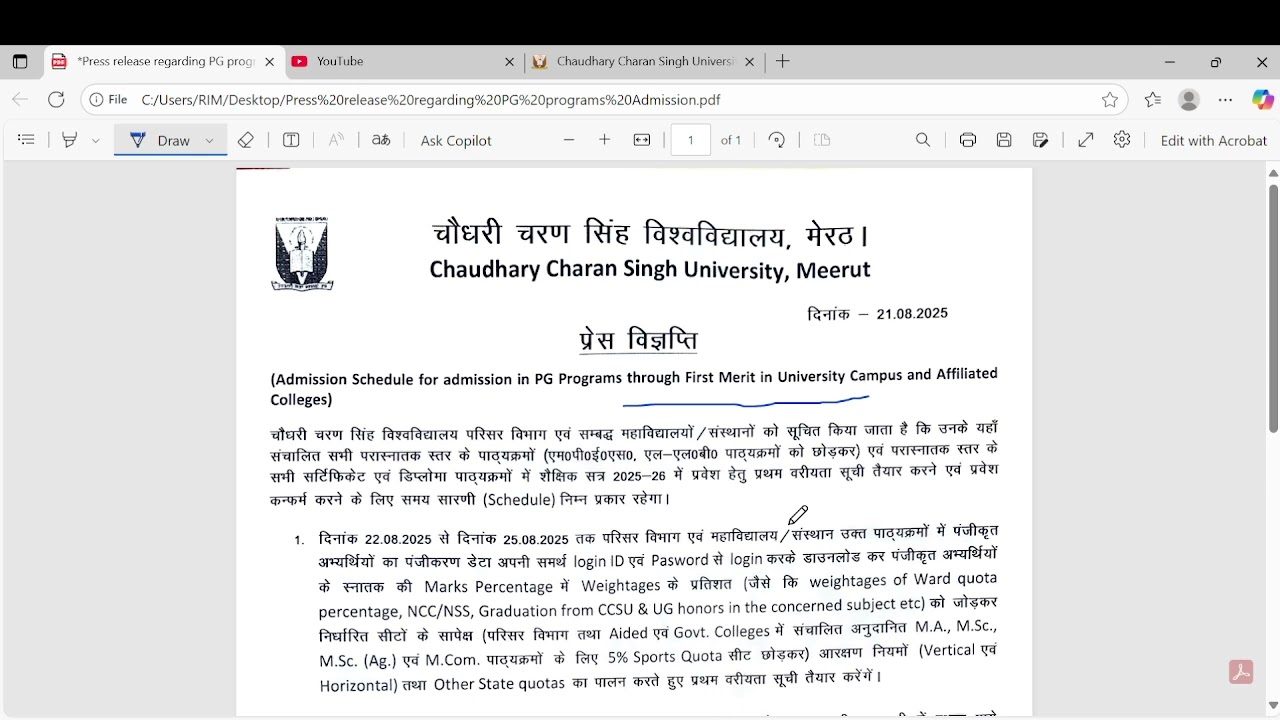Add a text box to the PDF
Image resolution: width=1280 pixels, height=720 pixels.
(x=291, y=140)
